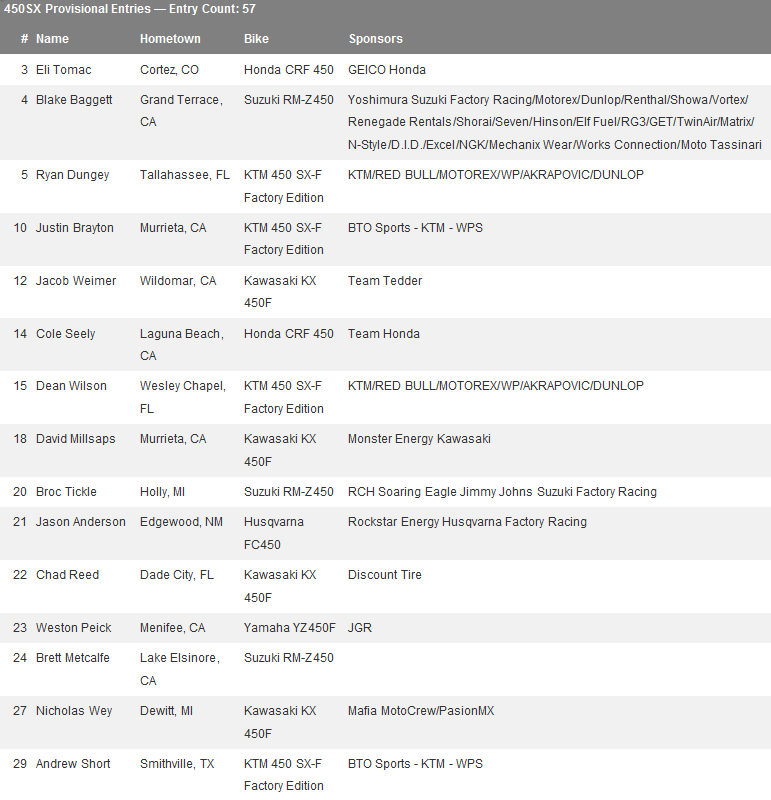Choose Jacob Weimer in the list
Screen dimensions: 771x800
coord(76,281)
